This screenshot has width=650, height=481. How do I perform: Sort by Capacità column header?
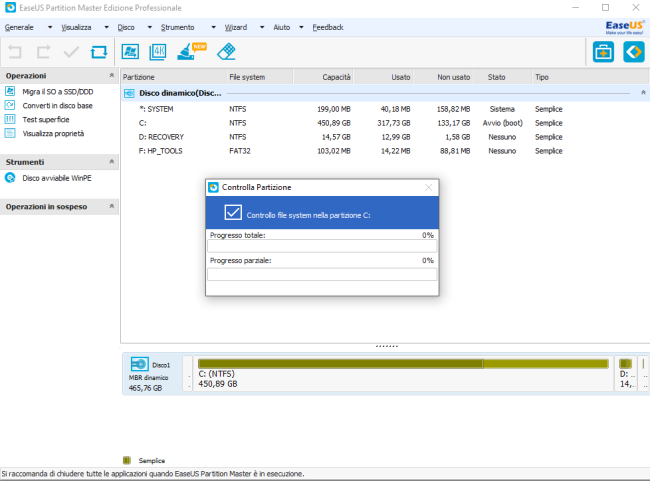pyautogui.click(x=323, y=77)
